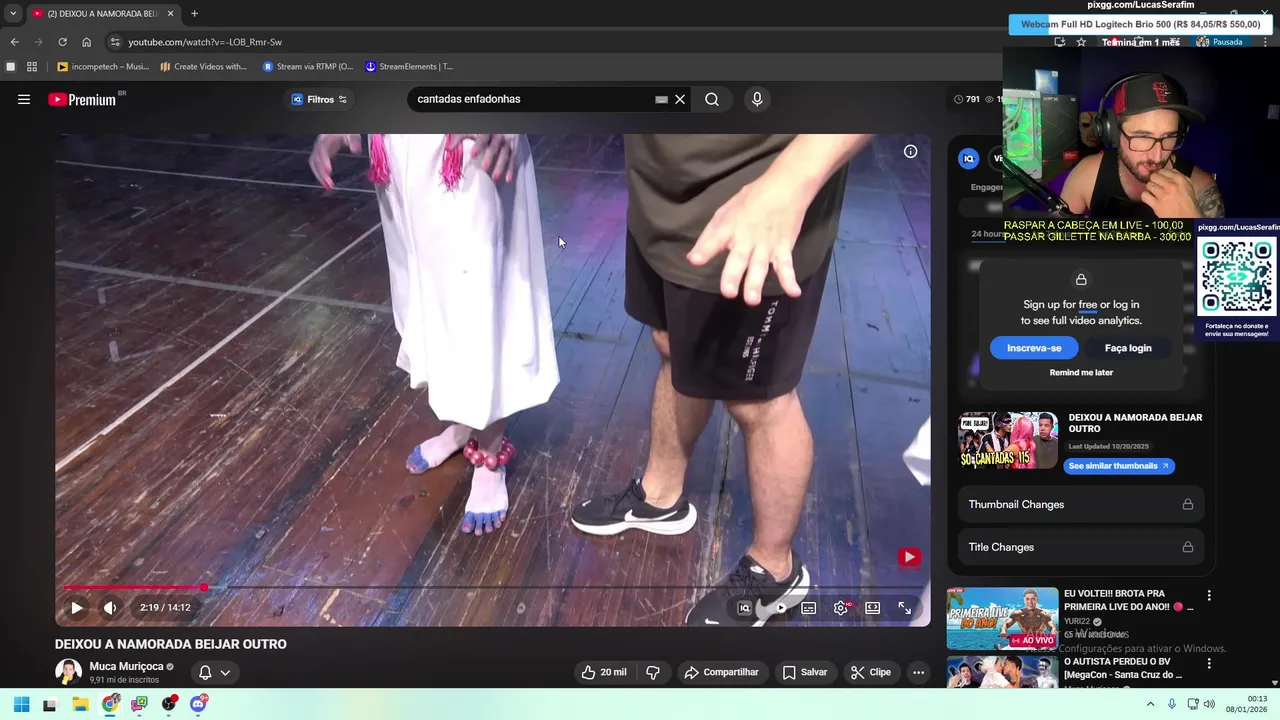This screenshot has height=720, width=1280.
Task: Open StreamElements bookmark
Action: click(409, 66)
